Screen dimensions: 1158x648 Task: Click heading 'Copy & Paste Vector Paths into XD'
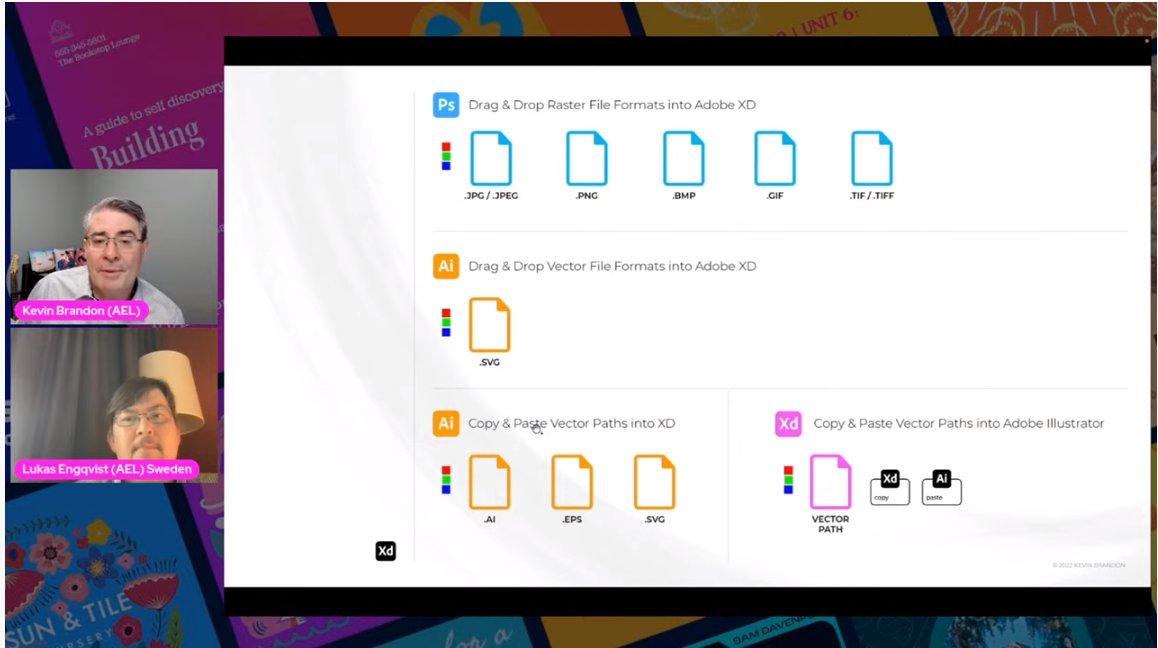(572, 423)
